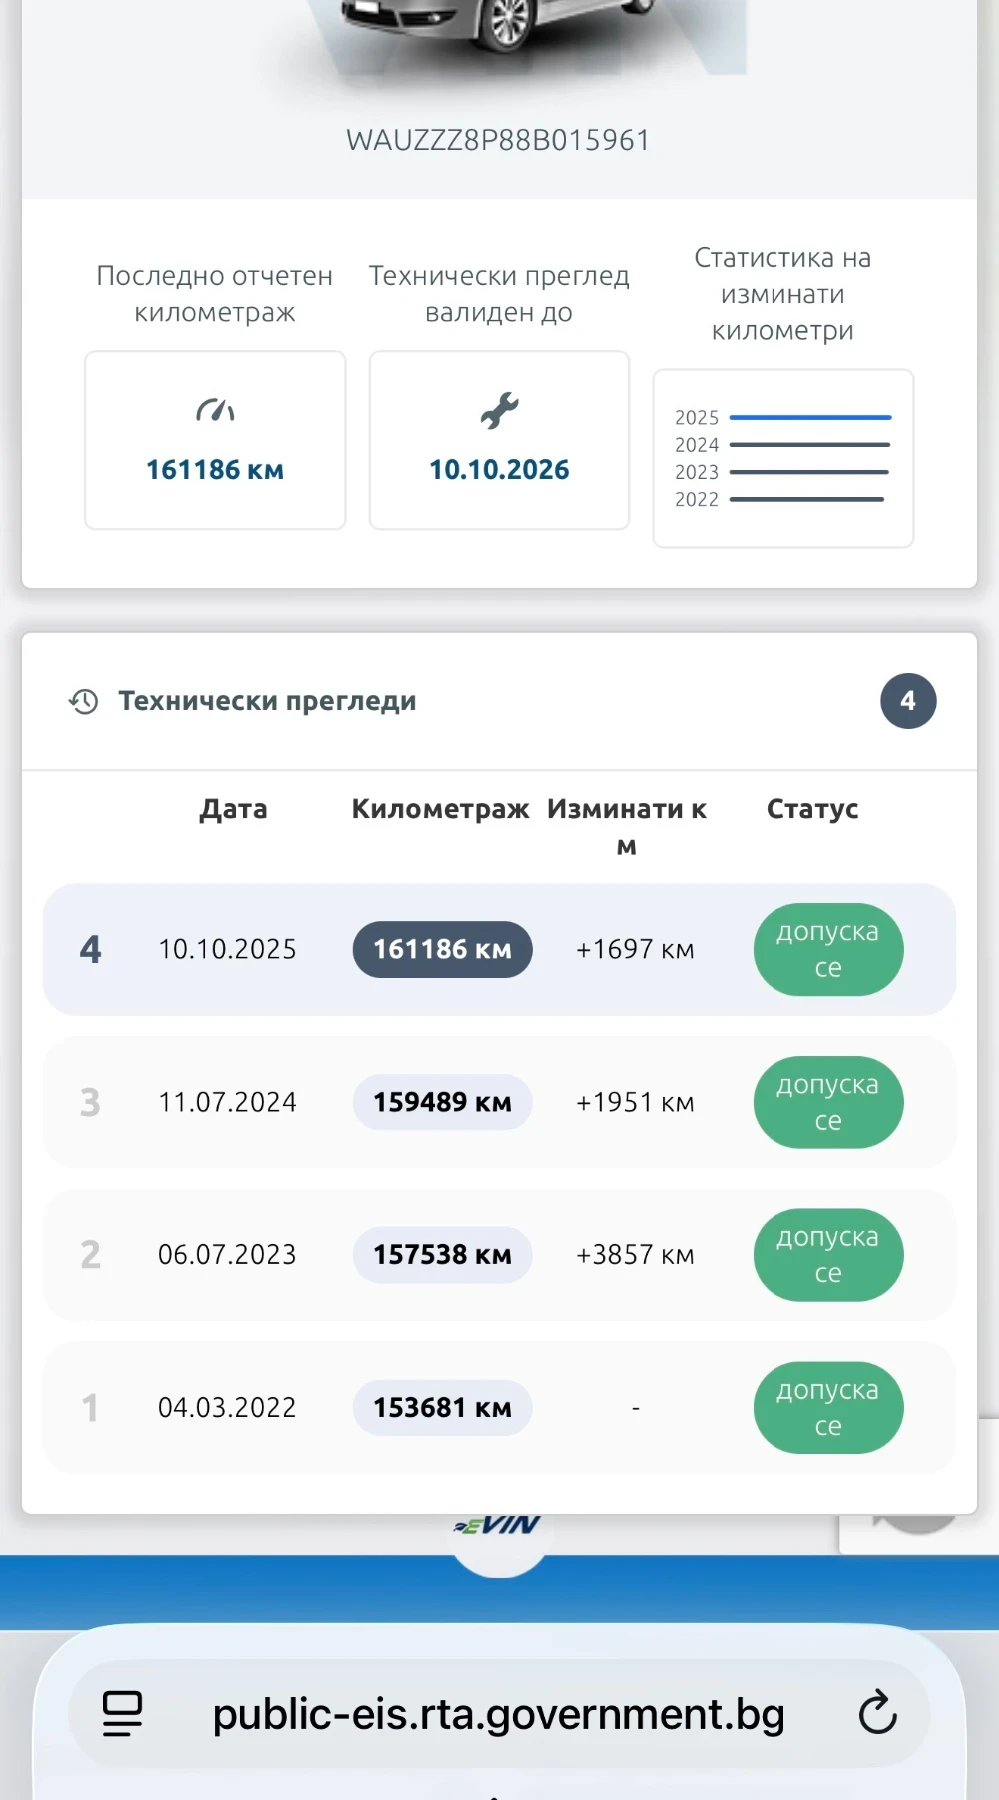Open the kilometers statistics chart card
This screenshot has width=999, height=1800.
click(x=783, y=458)
